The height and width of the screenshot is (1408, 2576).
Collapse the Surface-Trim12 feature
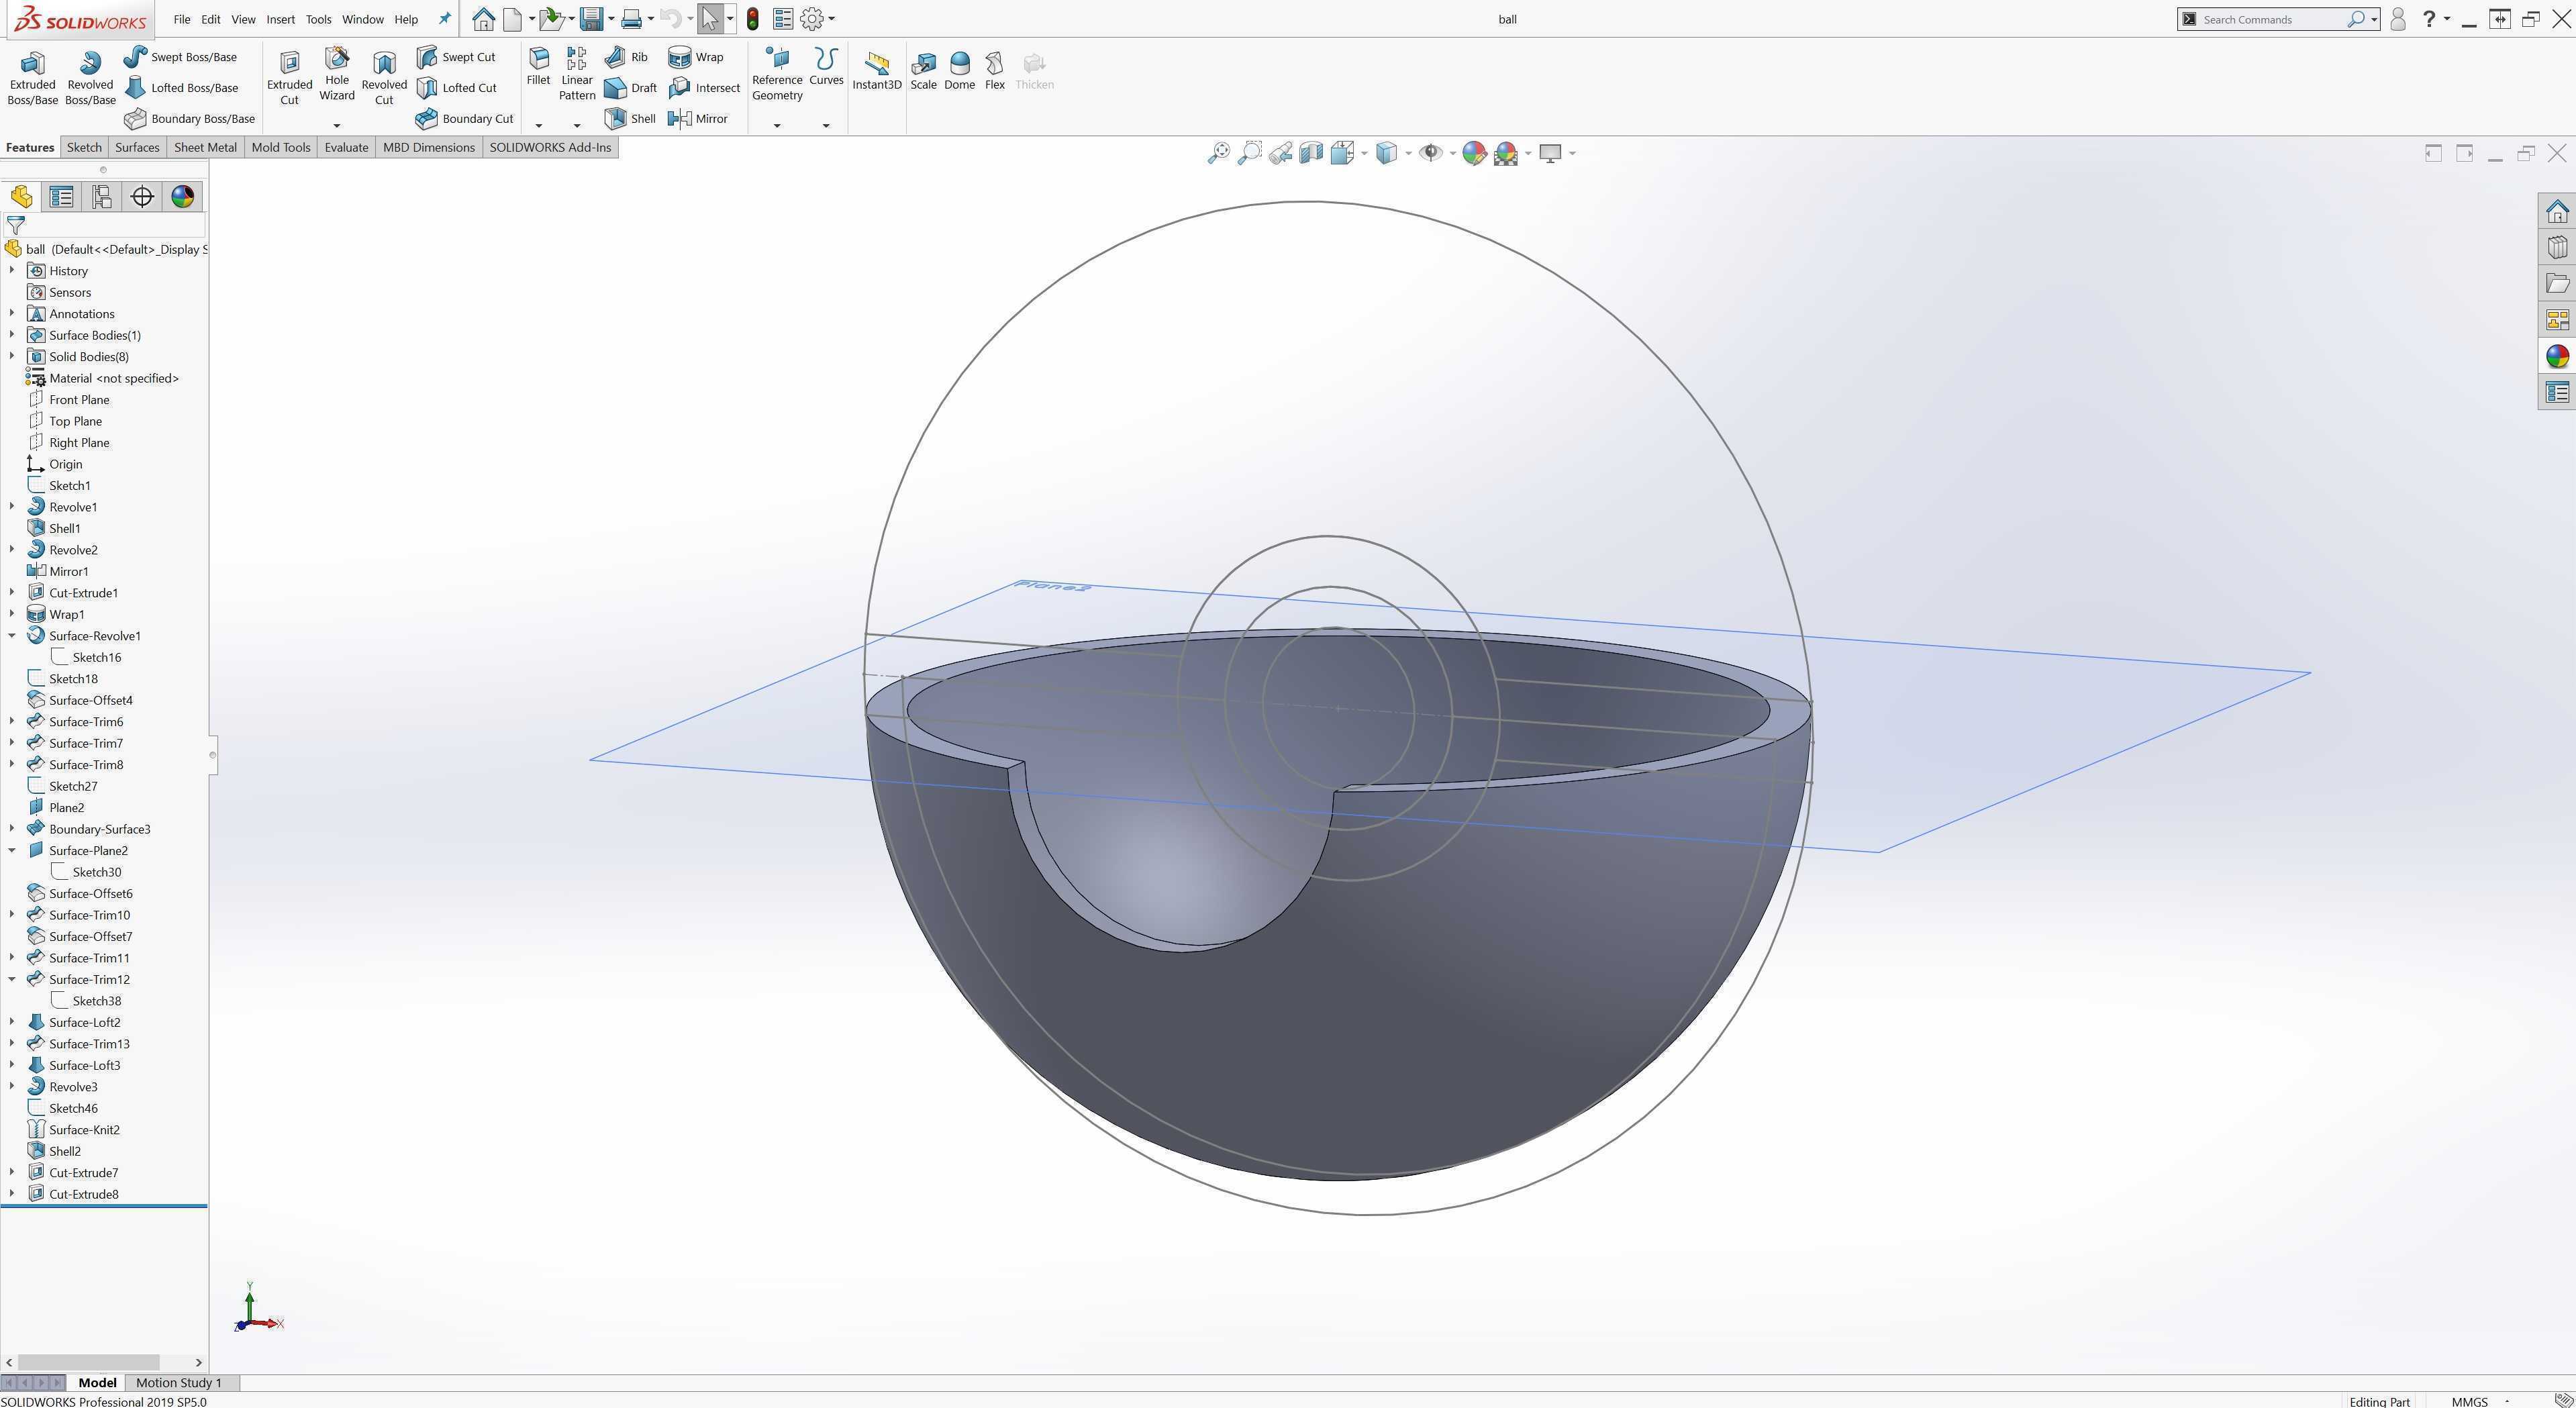[12, 979]
